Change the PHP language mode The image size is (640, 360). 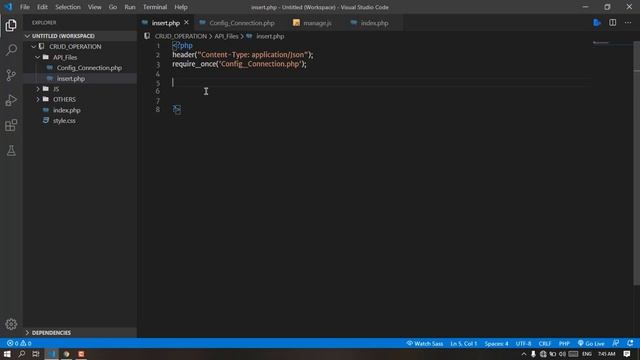click(564, 343)
